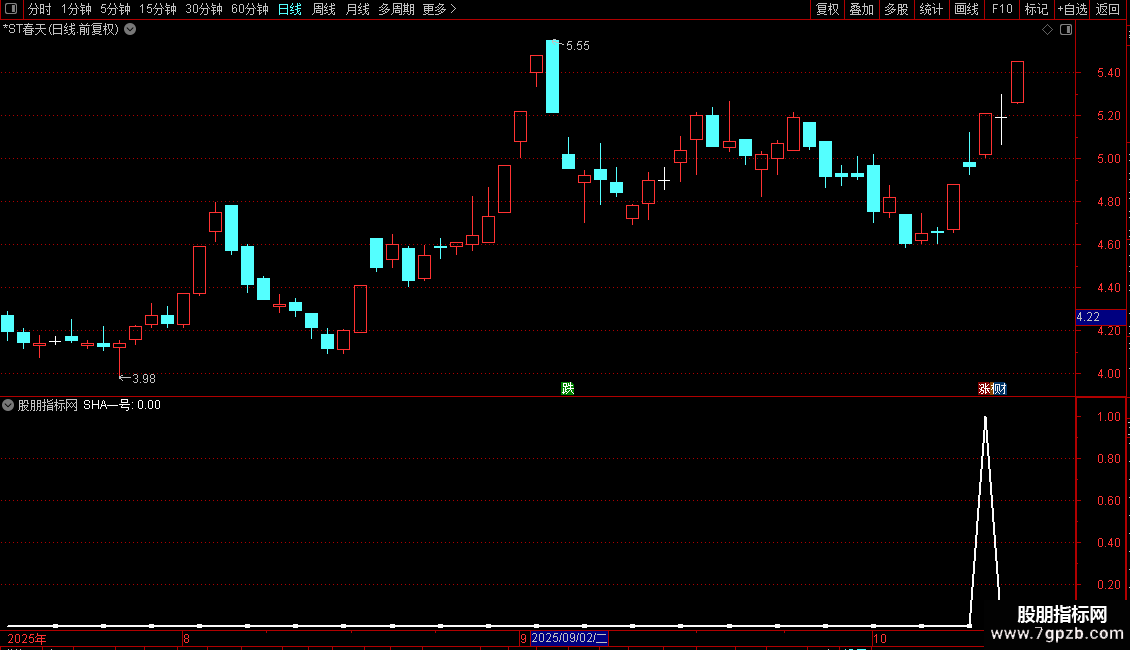
Task: Switch to 日线 daily chart
Action: (x=290, y=9)
